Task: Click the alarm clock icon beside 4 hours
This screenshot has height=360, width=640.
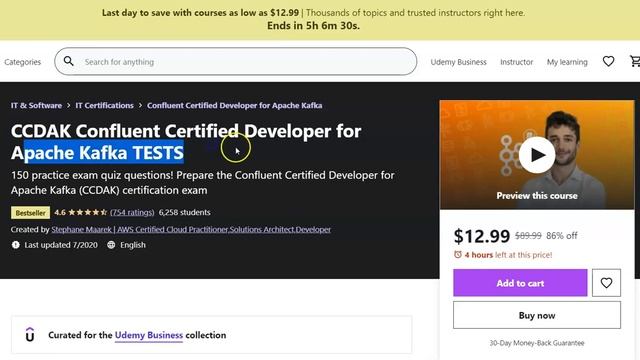Action: (x=458, y=255)
